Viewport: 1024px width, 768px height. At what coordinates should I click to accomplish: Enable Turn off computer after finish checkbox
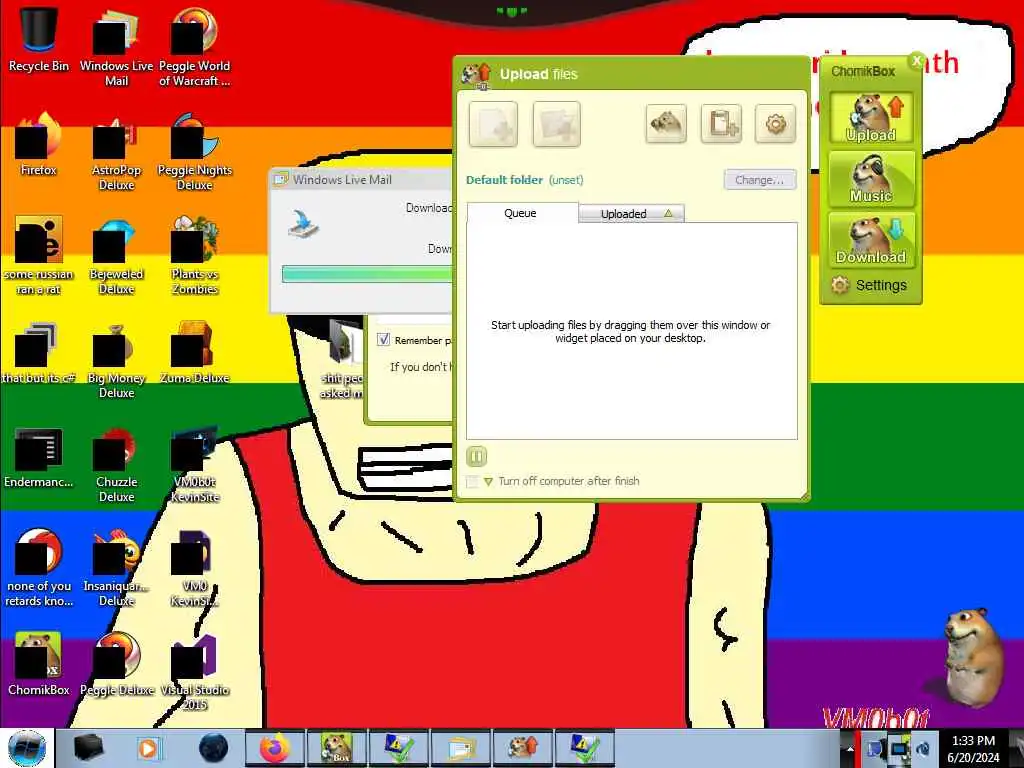[472, 481]
